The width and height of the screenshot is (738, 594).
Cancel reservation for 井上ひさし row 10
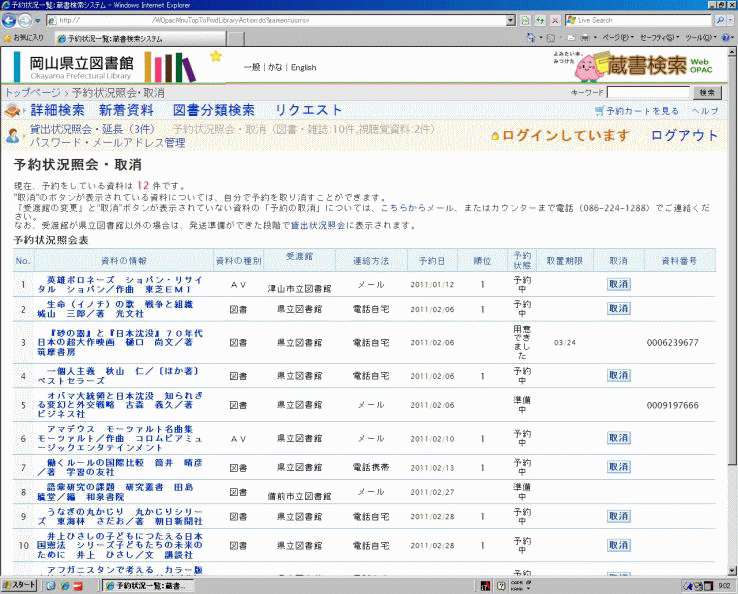pos(618,545)
